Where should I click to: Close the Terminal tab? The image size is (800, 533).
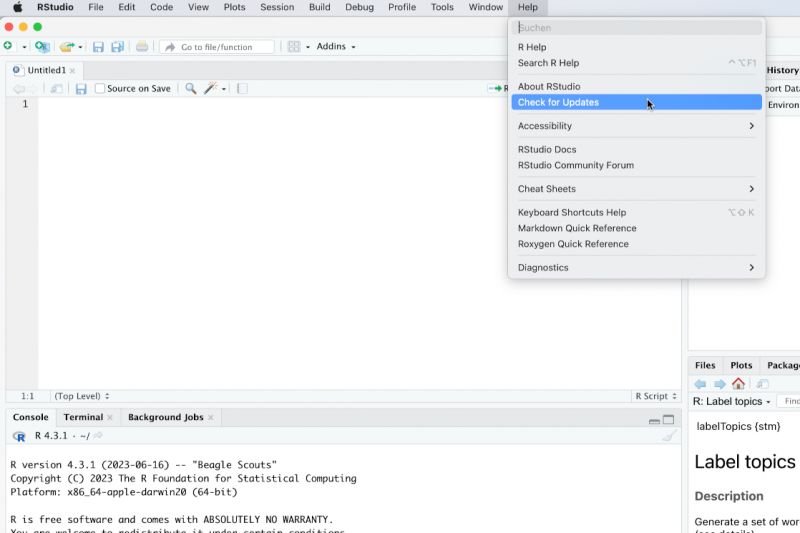point(110,418)
